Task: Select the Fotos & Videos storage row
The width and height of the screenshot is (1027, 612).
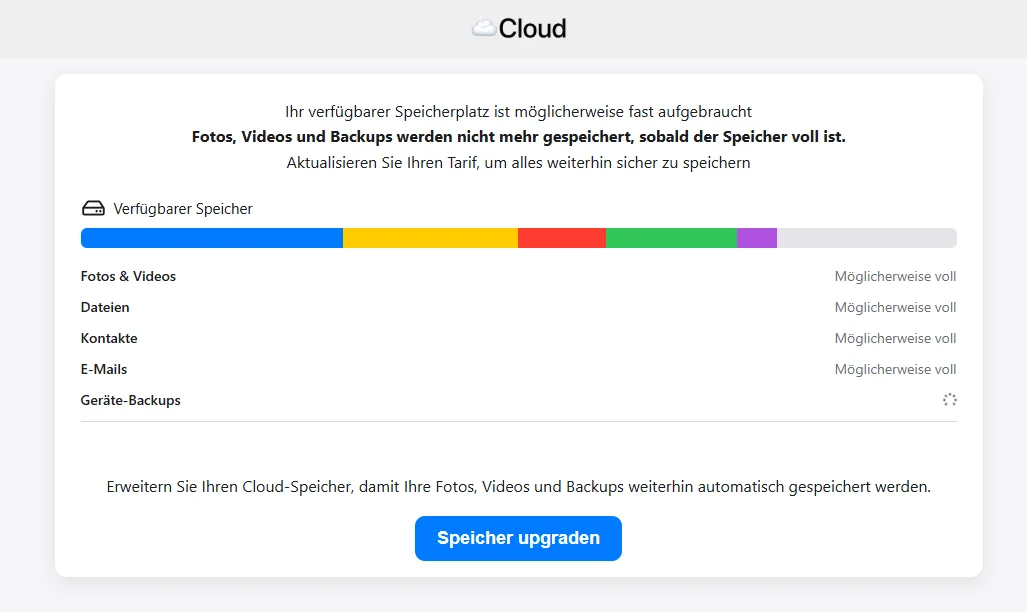Action: [x=128, y=276]
